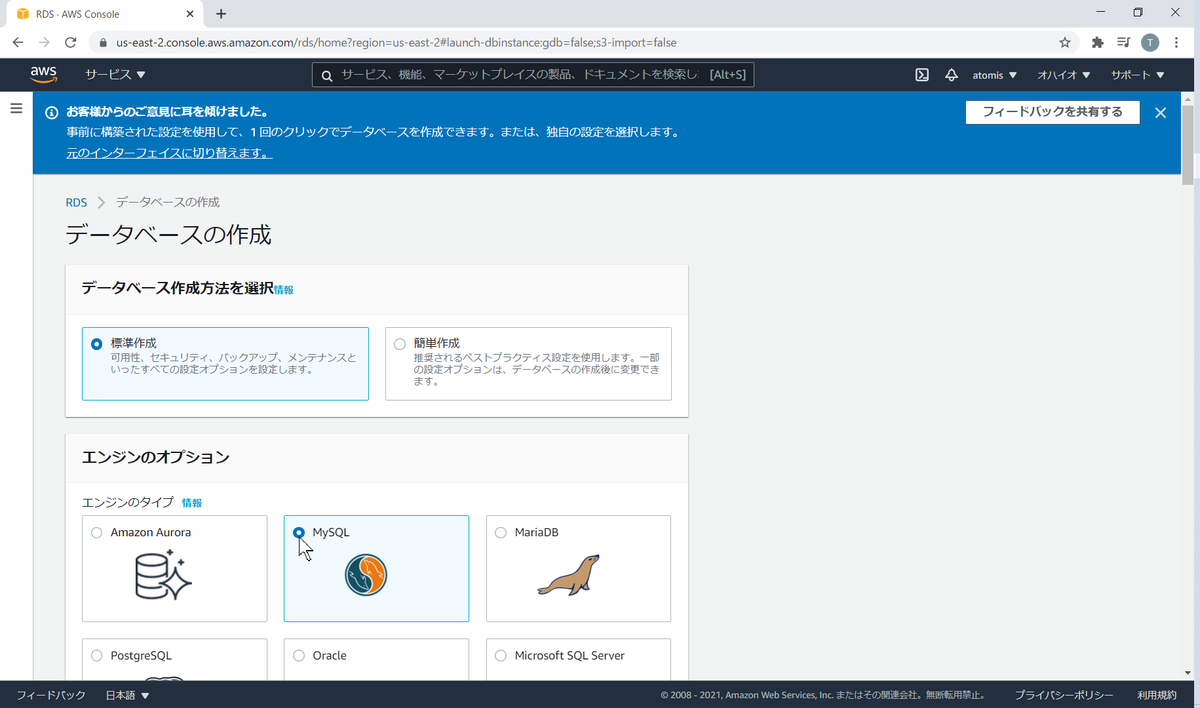Image resolution: width=1200 pixels, height=708 pixels.
Task: Open the atomis account menu
Action: [994, 74]
